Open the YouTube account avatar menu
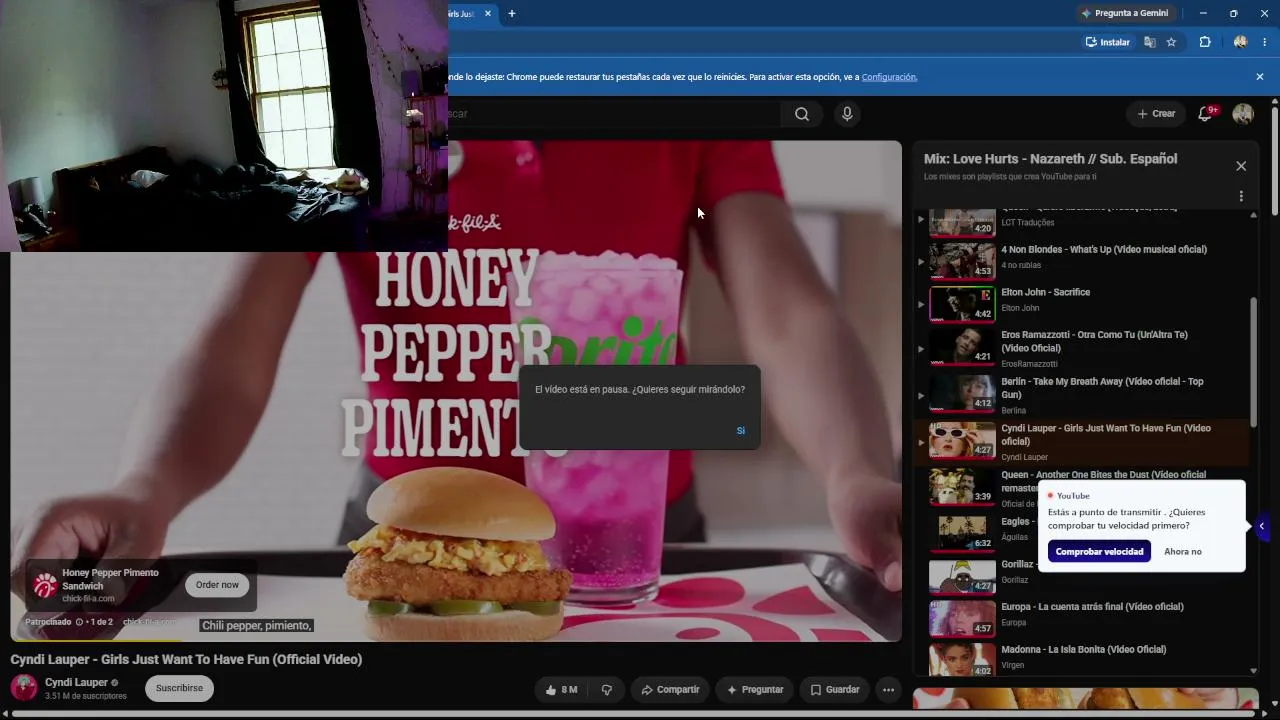Image resolution: width=1280 pixels, height=720 pixels. (x=1243, y=114)
